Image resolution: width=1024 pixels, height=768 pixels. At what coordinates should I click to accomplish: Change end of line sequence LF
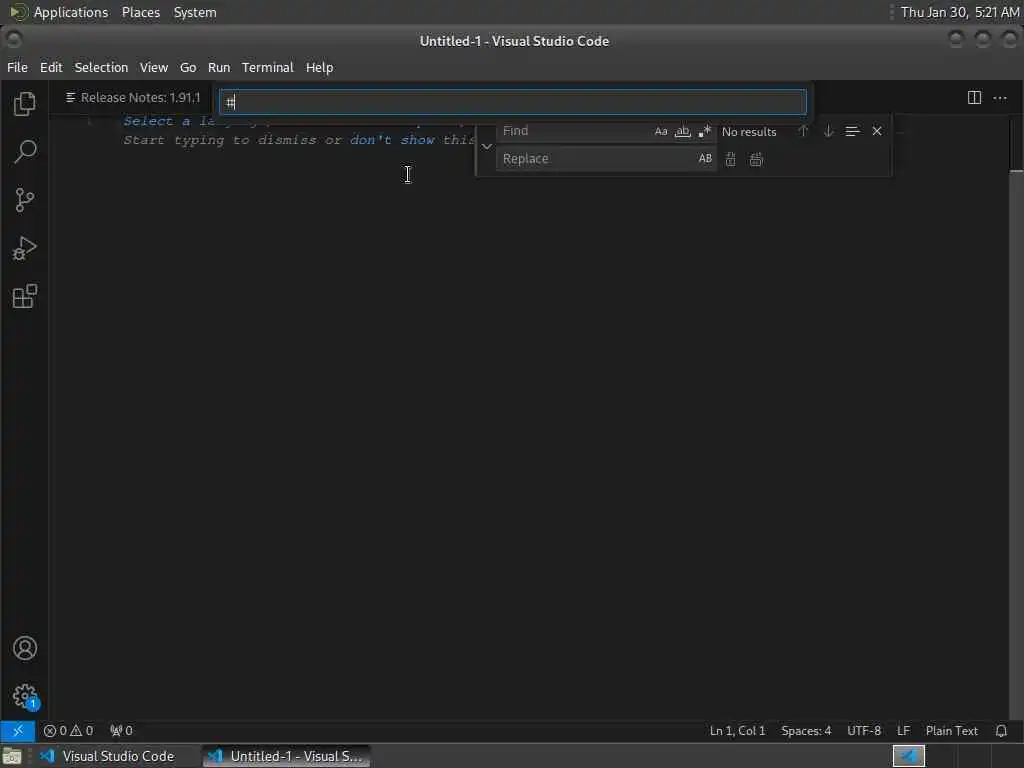tap(903, 731)
